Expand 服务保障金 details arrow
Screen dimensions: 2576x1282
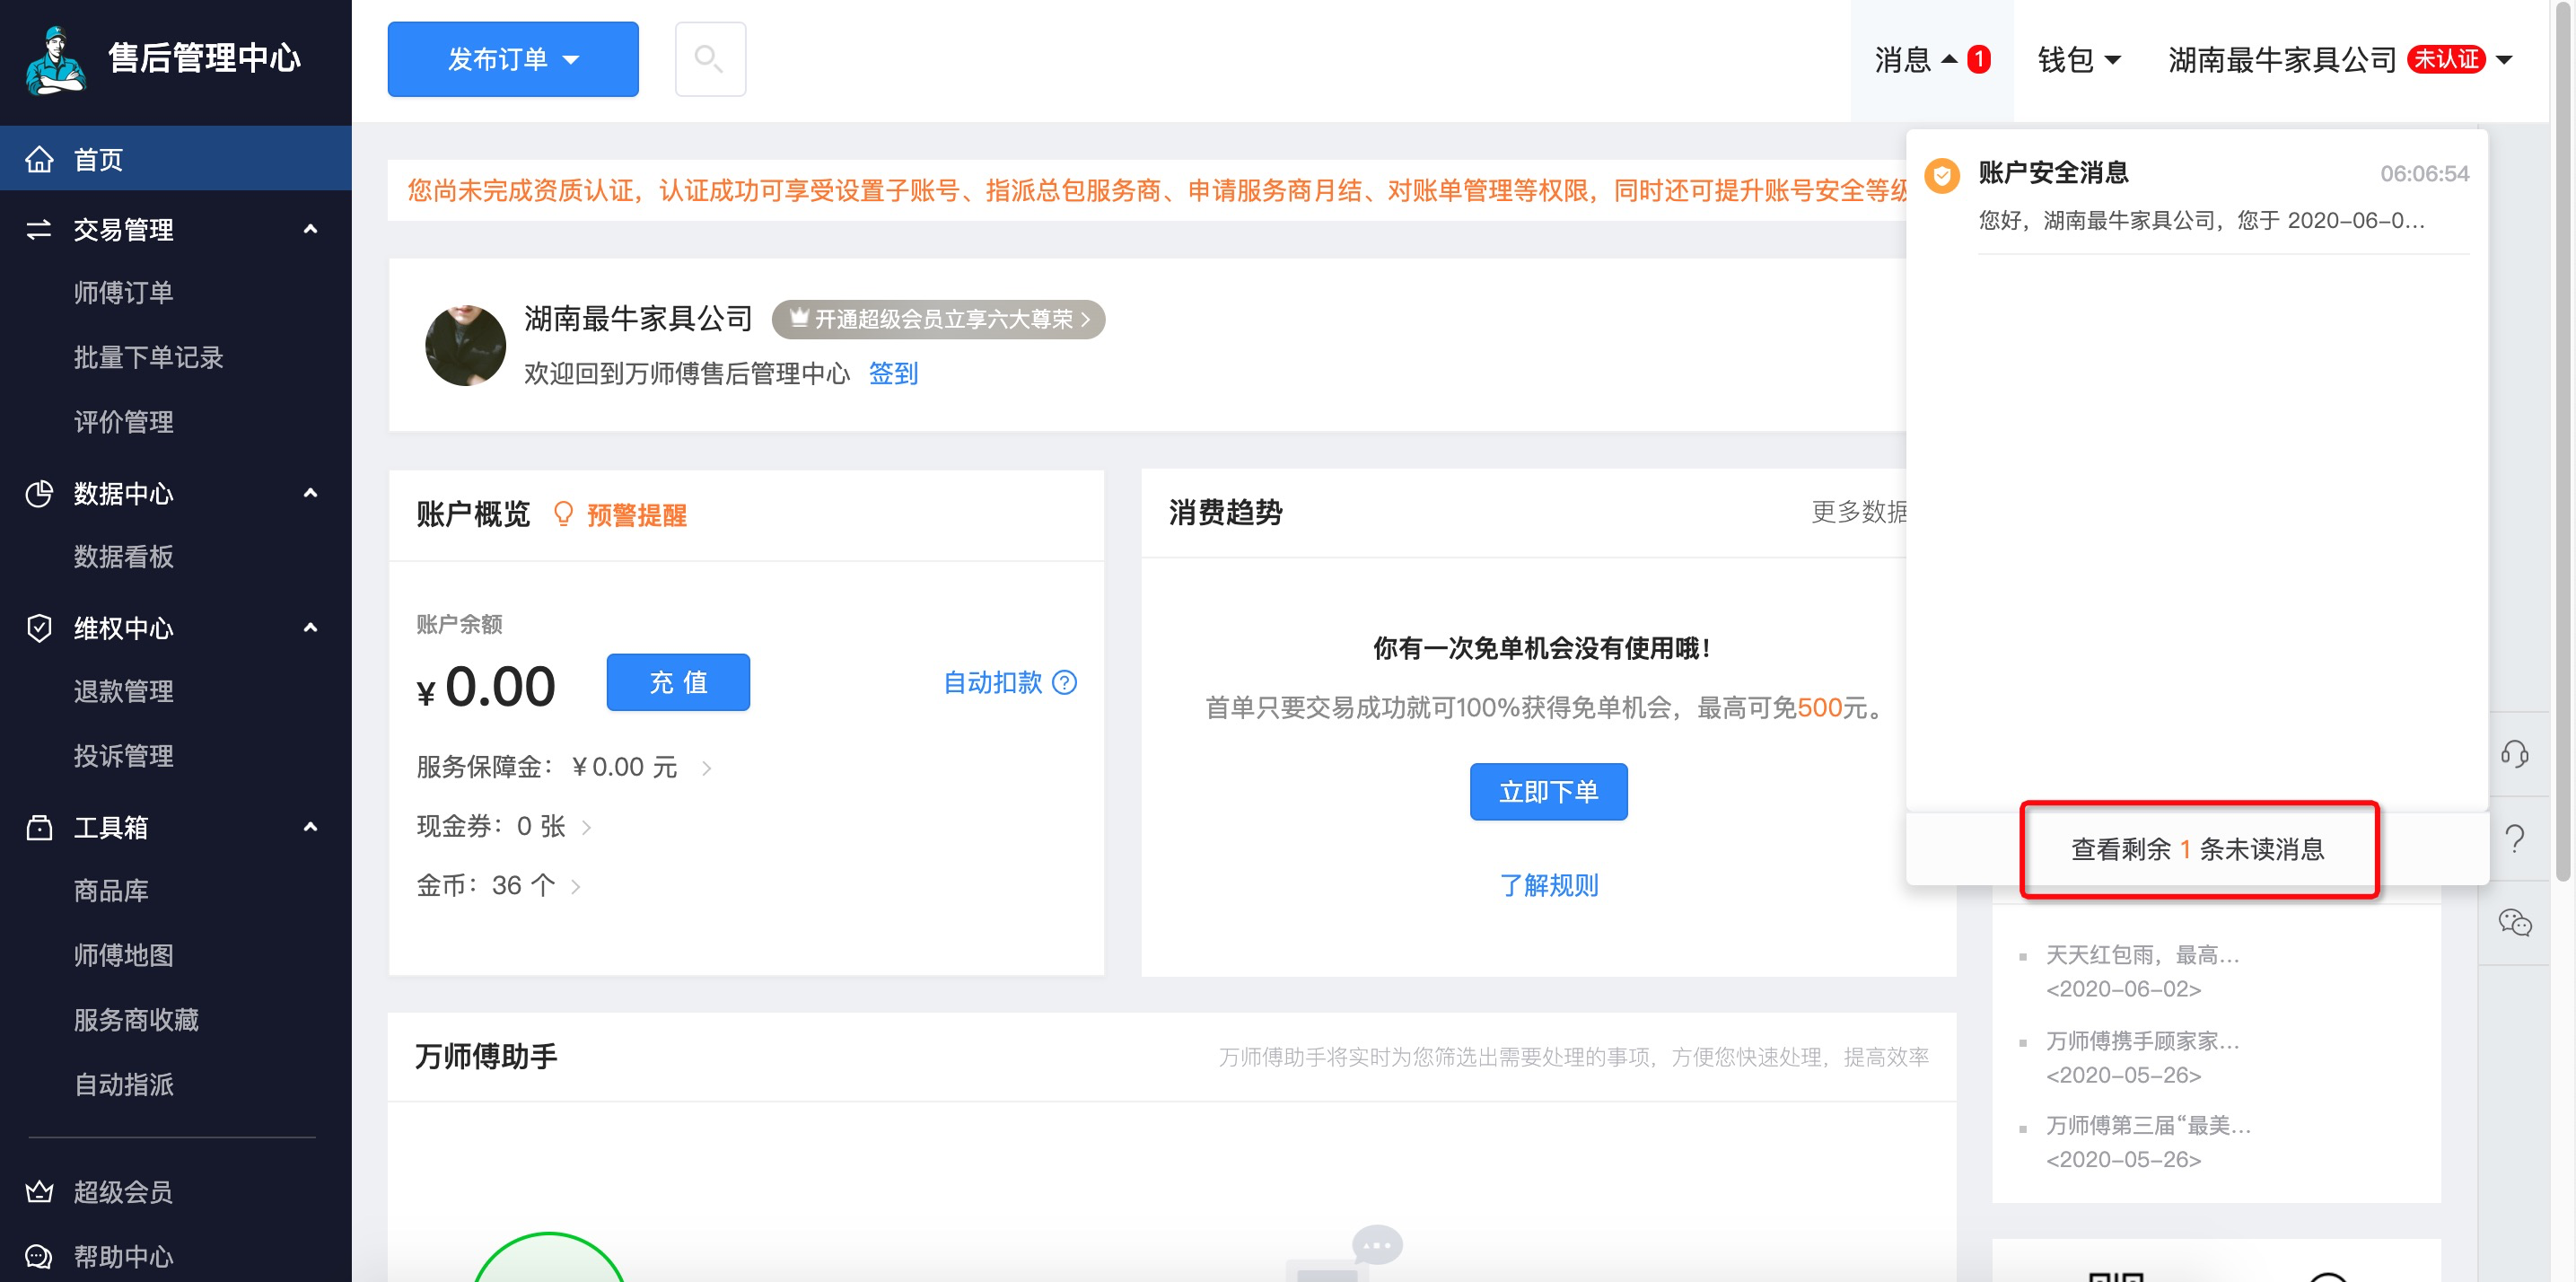707,767
